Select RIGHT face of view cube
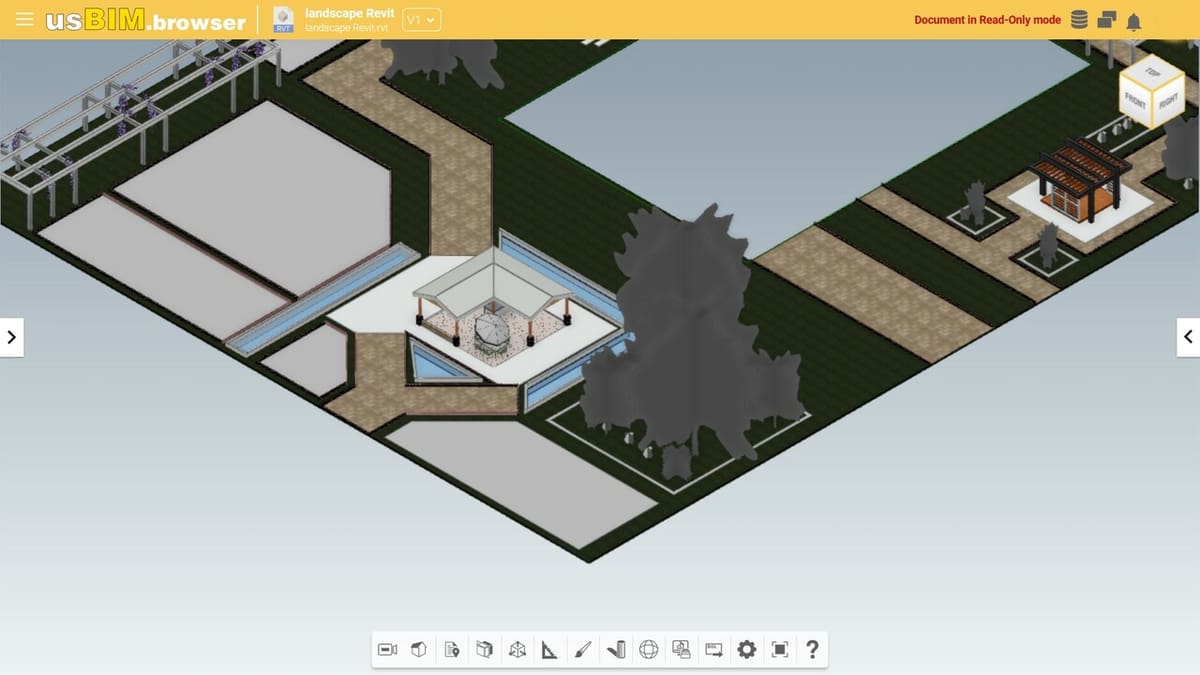 (x=1168, y=103)
